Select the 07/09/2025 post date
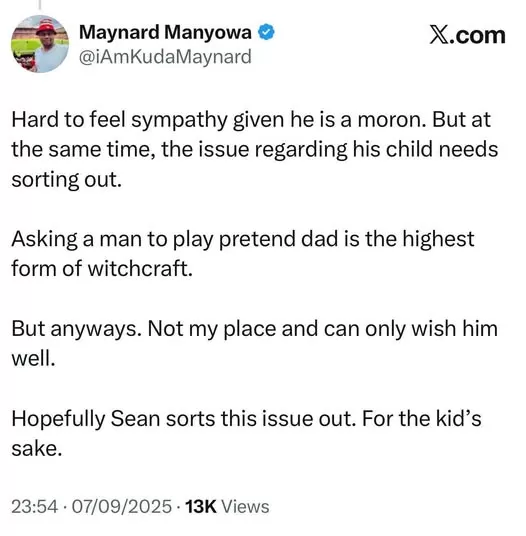The height and width of the screenshot is (536, 526). [x=122, y=506]
